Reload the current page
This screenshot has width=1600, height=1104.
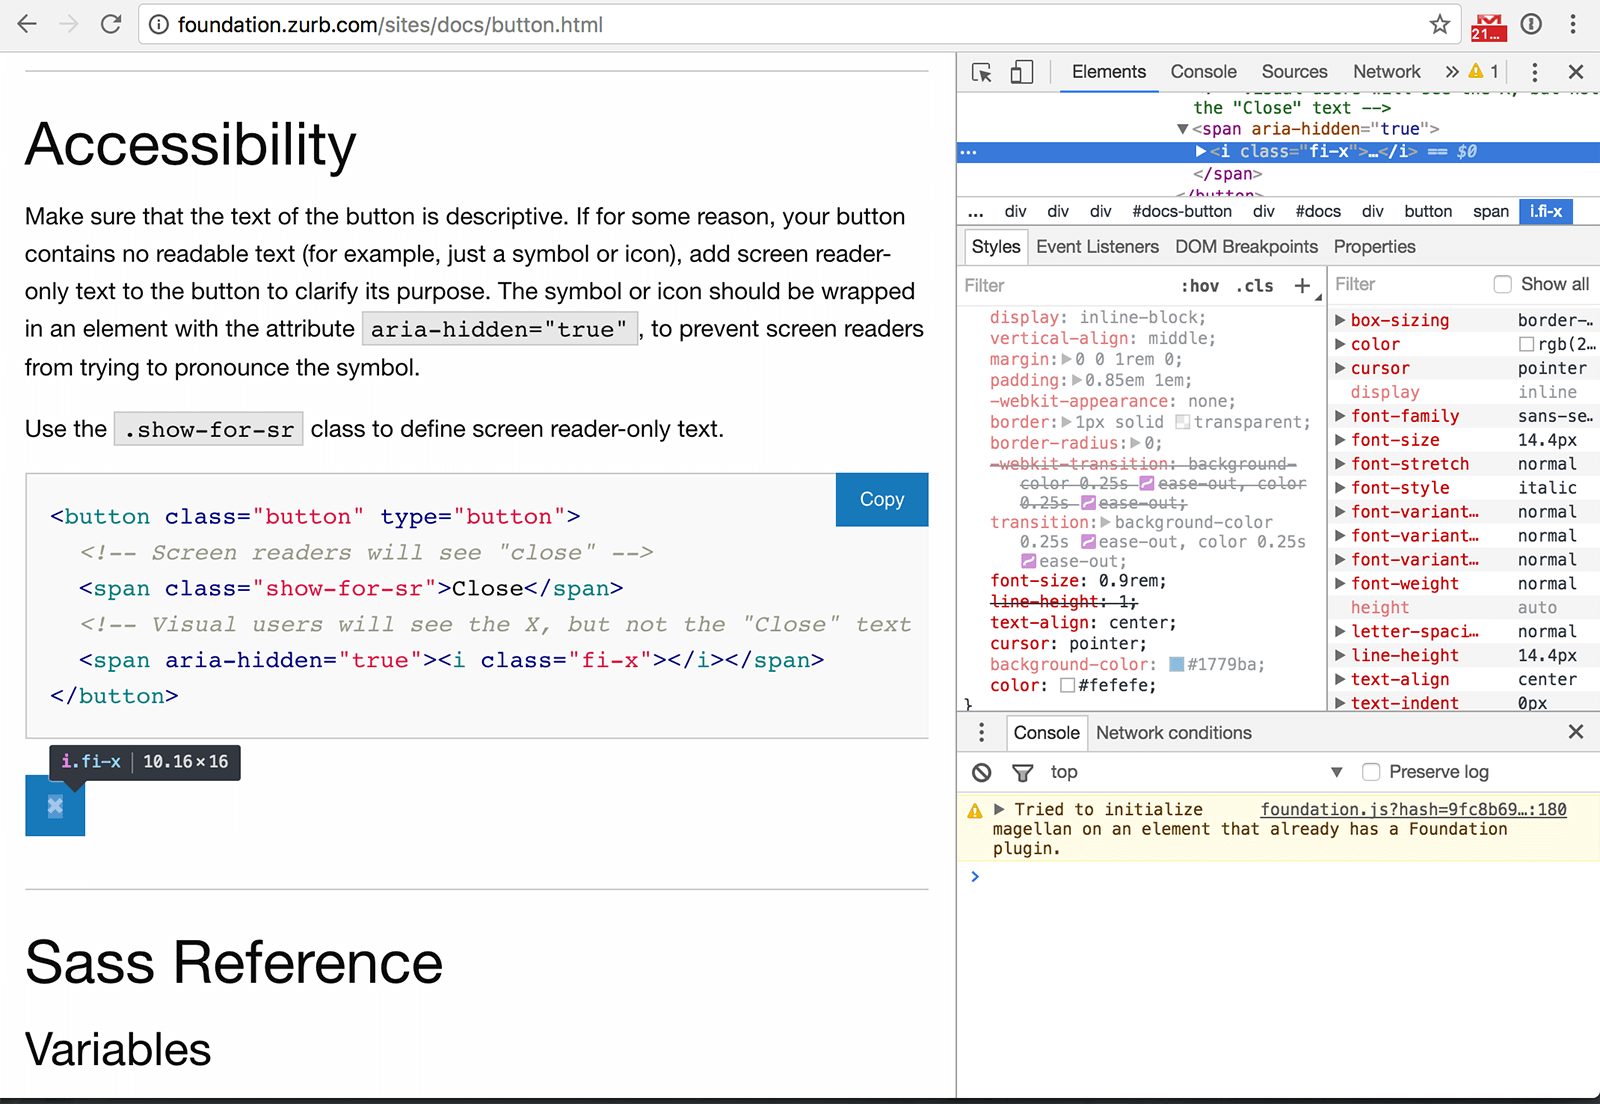pyautogui.click(x=111, y=24)
